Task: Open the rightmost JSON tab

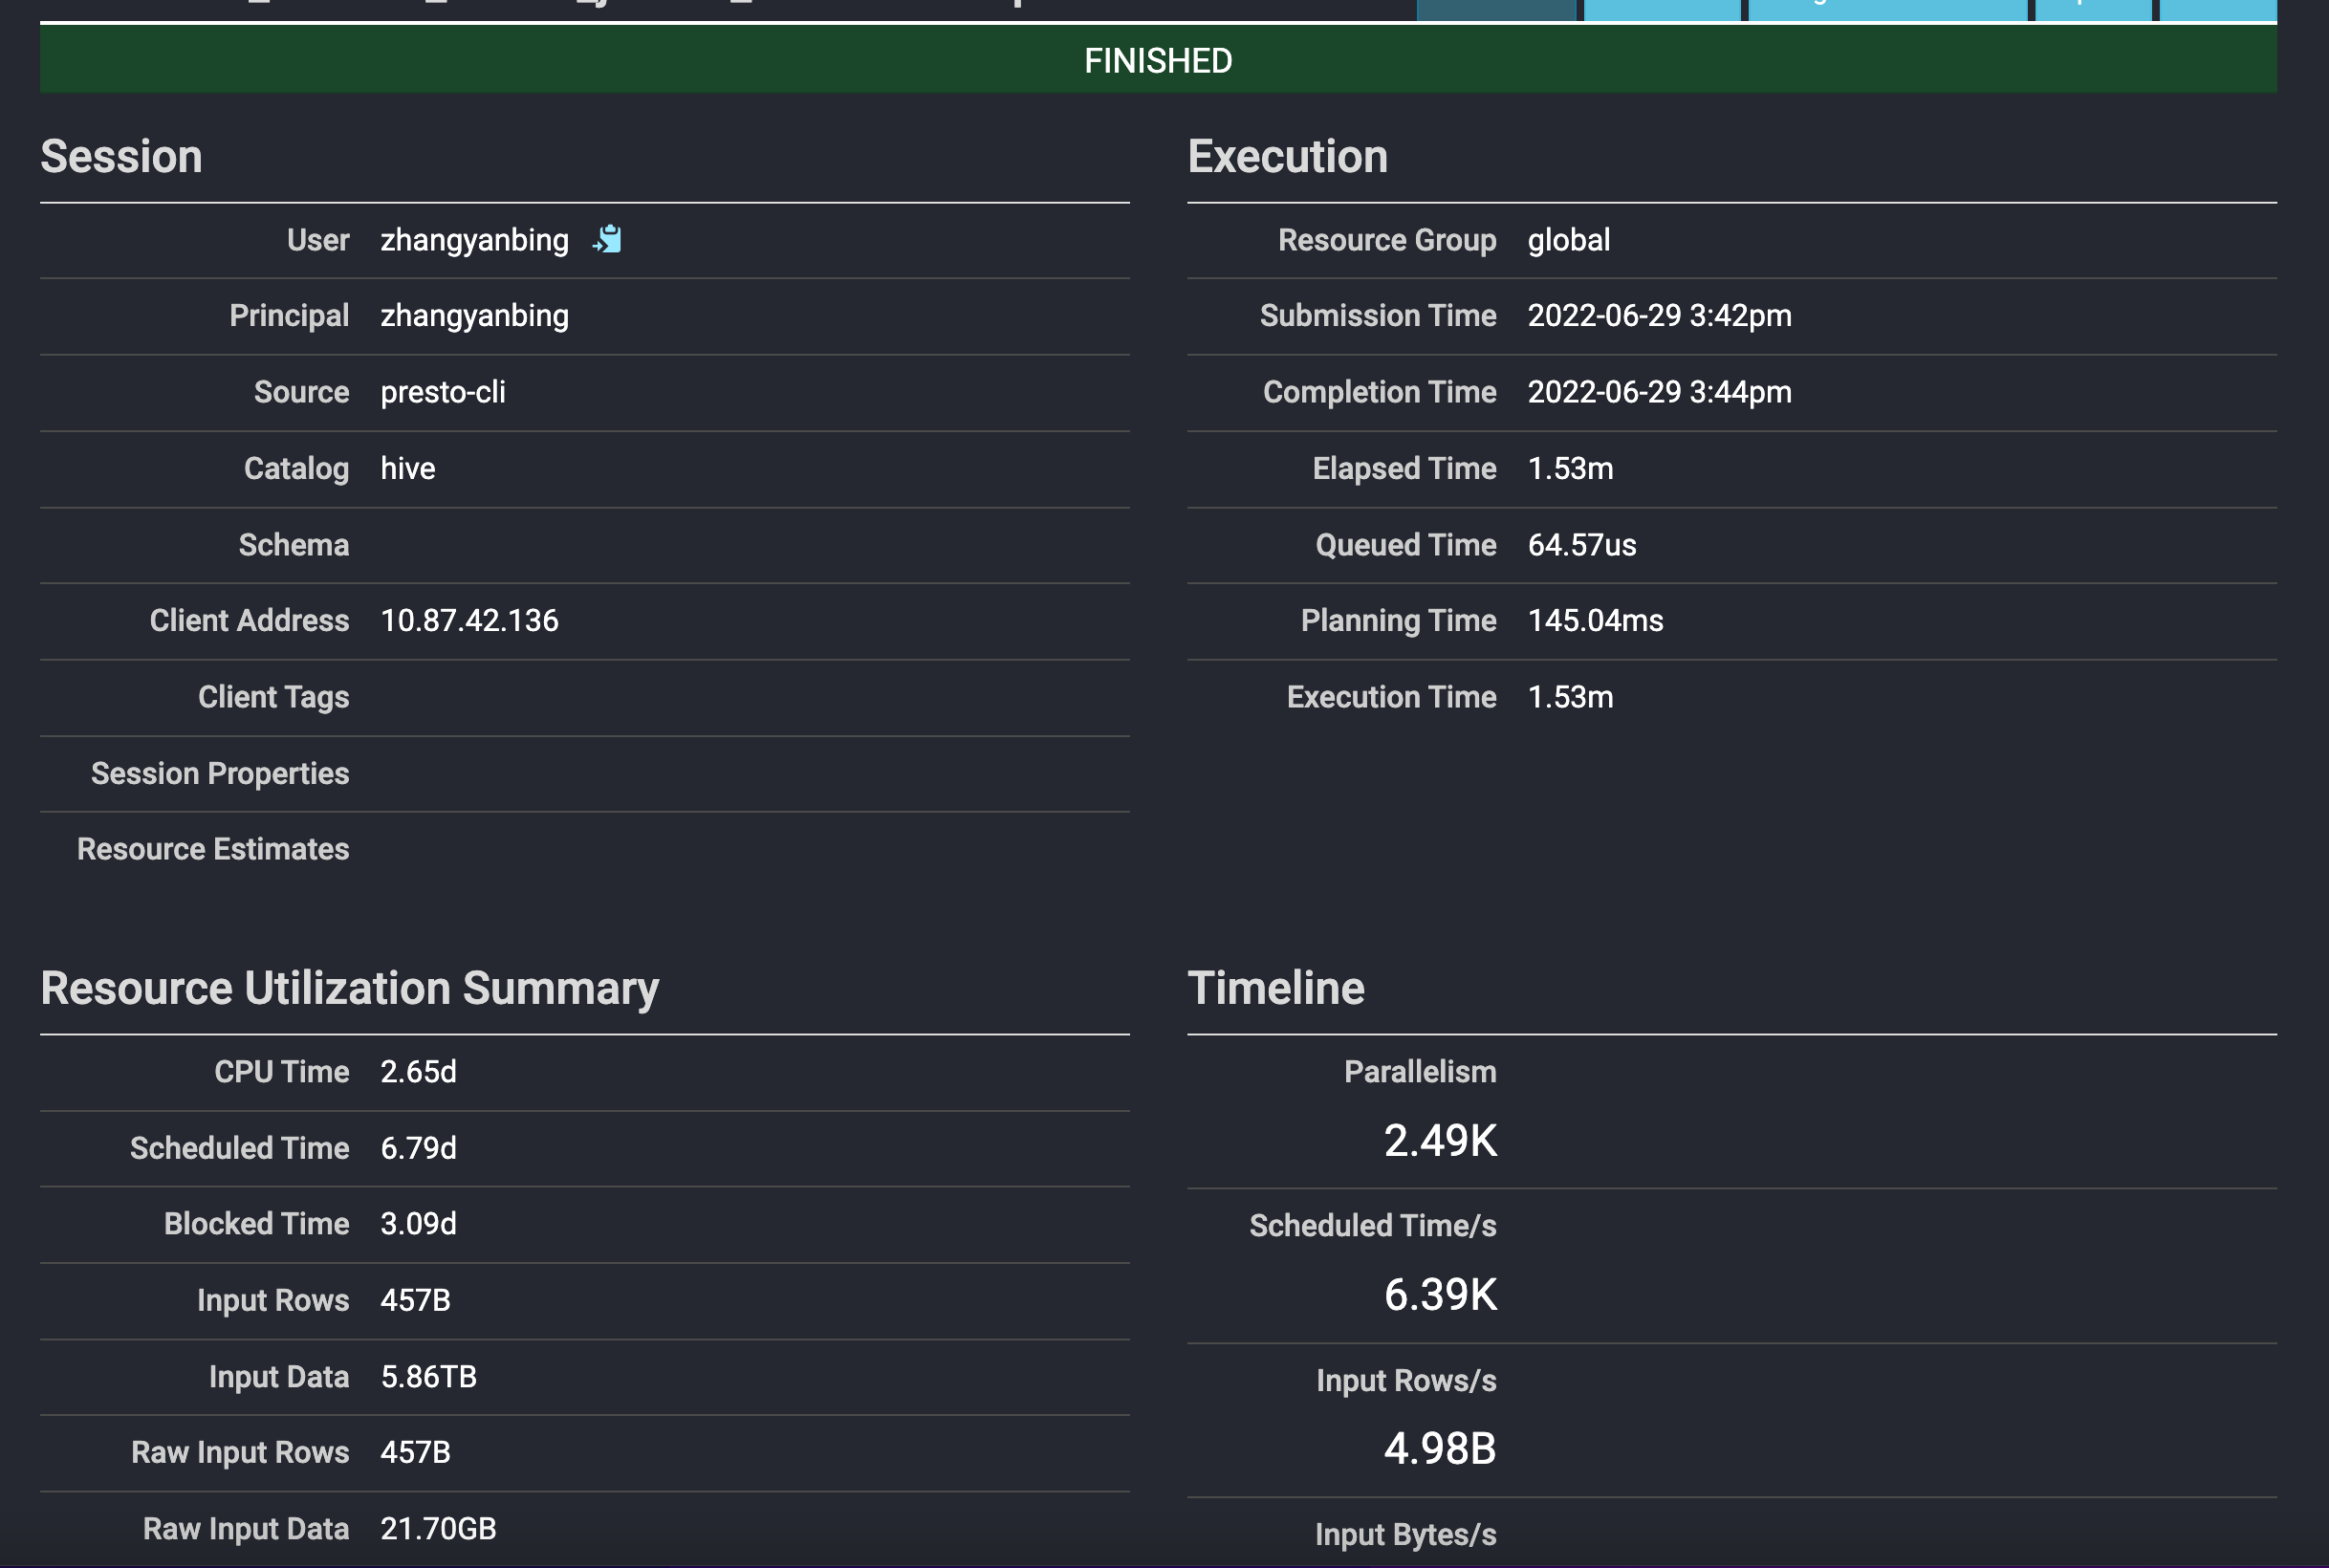Action: click(2217, 9)
